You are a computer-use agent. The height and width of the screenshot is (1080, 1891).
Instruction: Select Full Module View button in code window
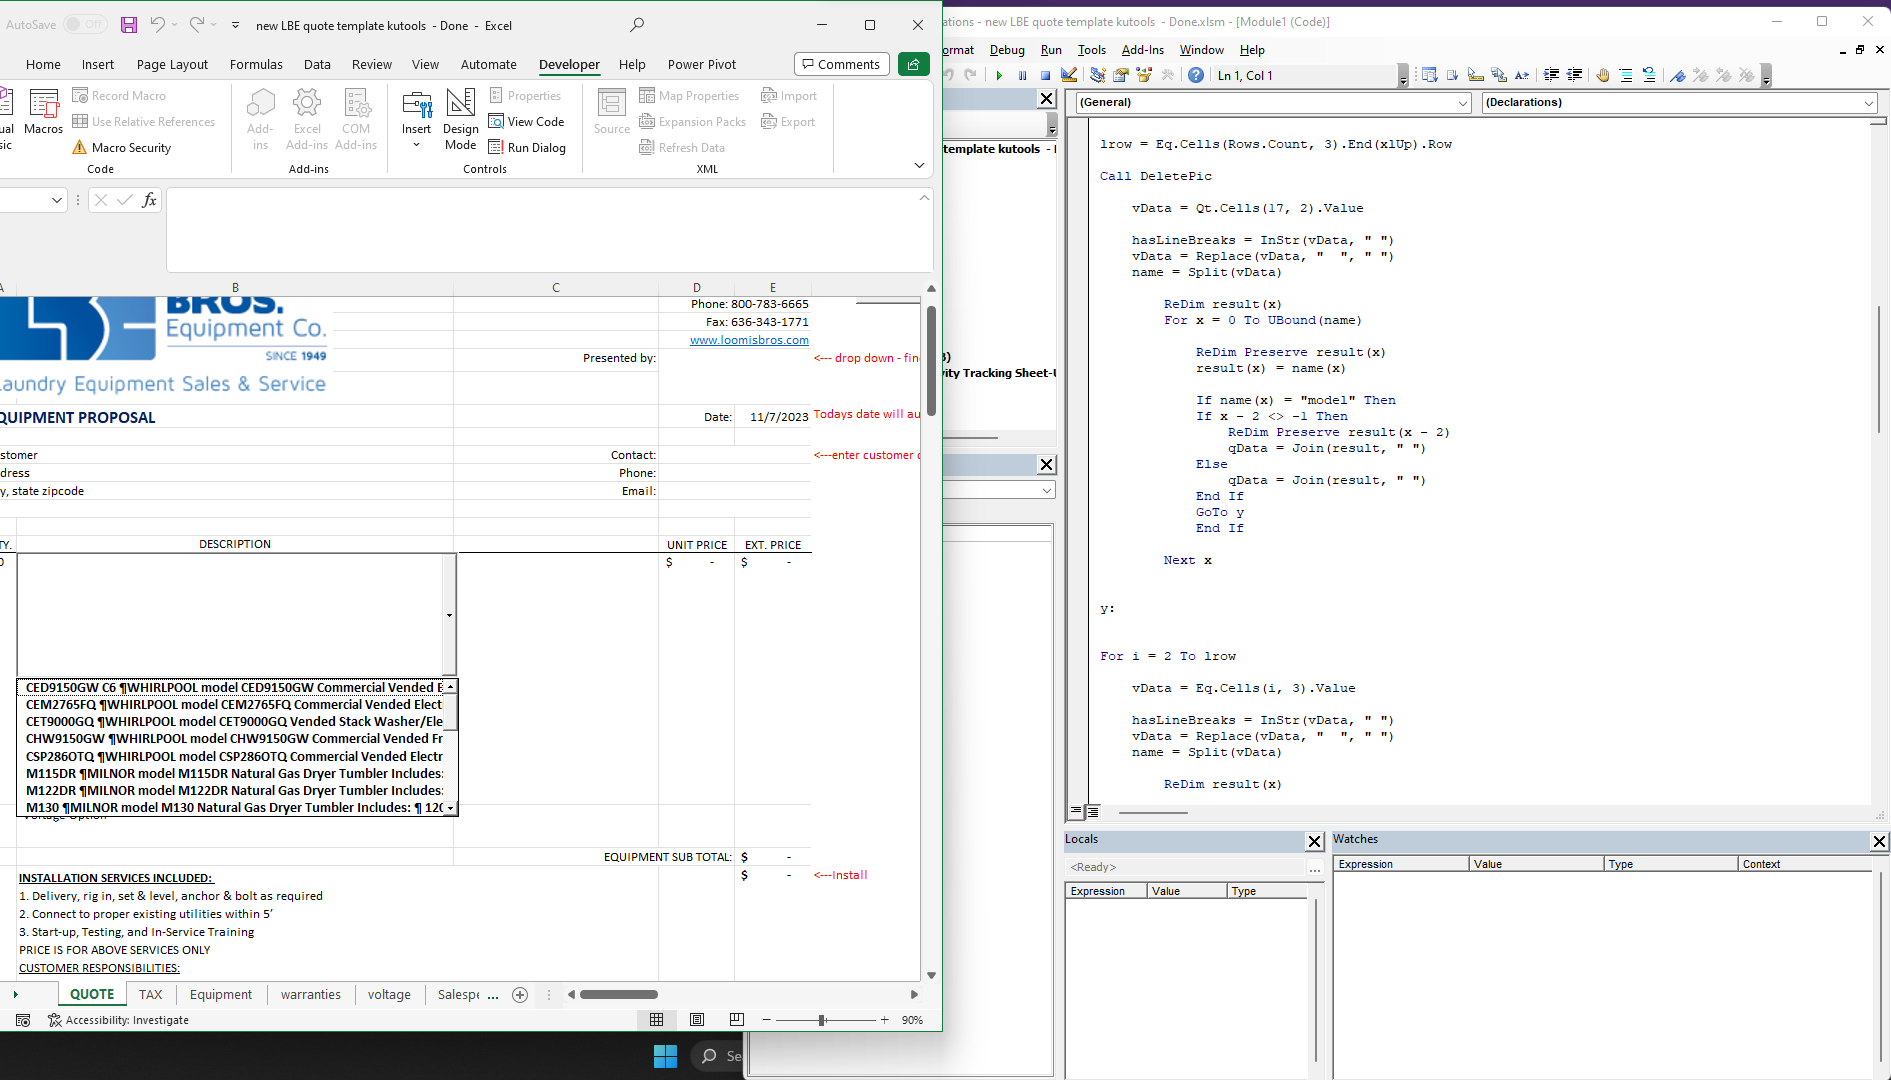[1093, 812]
